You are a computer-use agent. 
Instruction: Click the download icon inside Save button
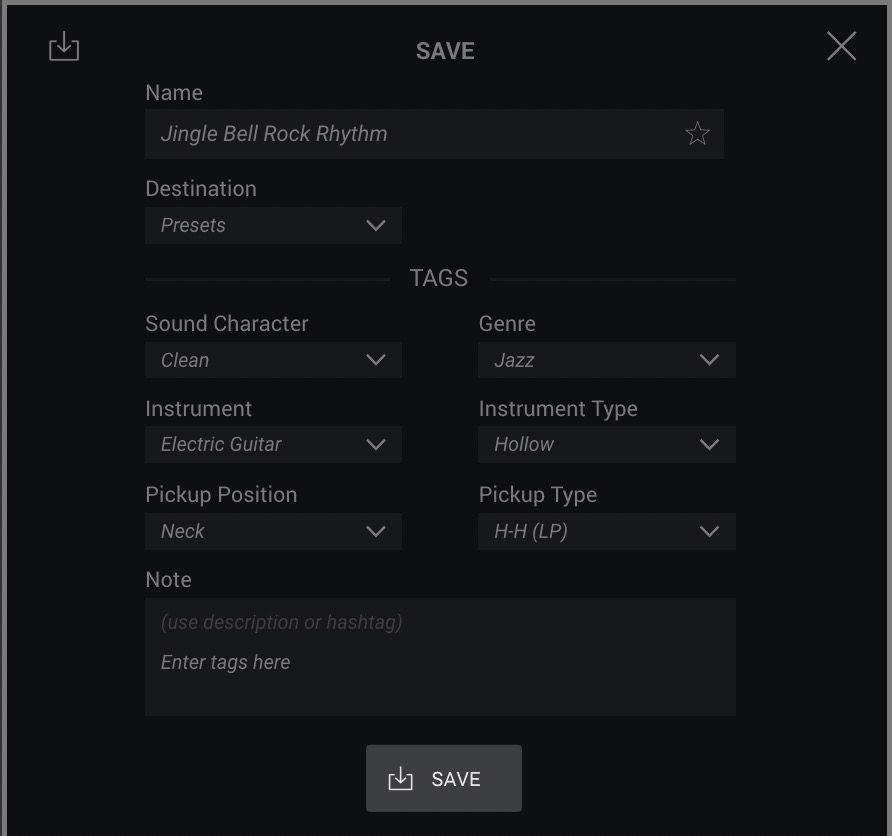[x=400, y=779]
